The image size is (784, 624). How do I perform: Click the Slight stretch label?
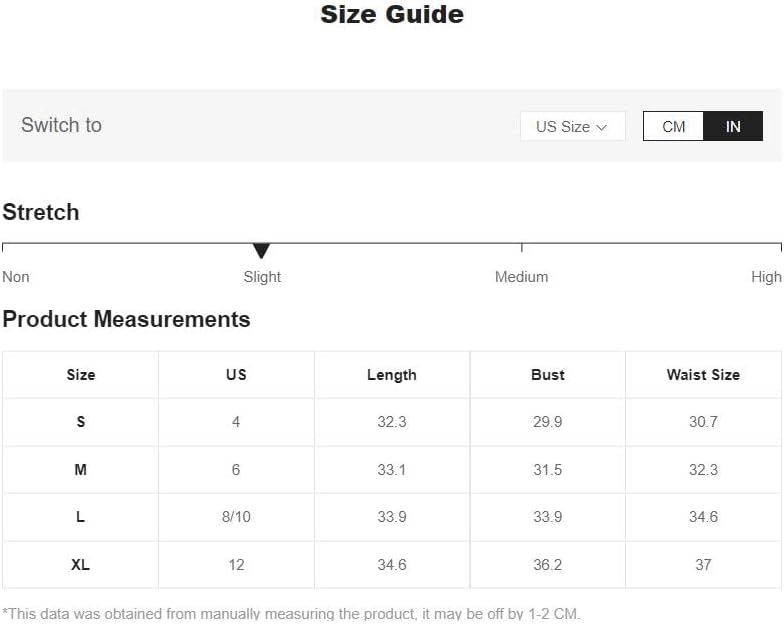tap(262, 277)
